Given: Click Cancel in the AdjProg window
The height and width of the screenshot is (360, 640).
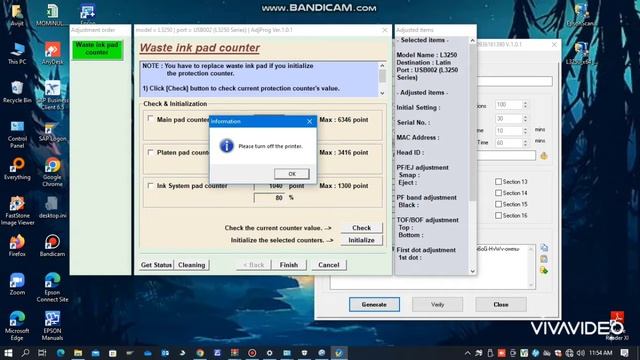Looking at the screenshot, I should pyautogui.click(x=329, y=265).
